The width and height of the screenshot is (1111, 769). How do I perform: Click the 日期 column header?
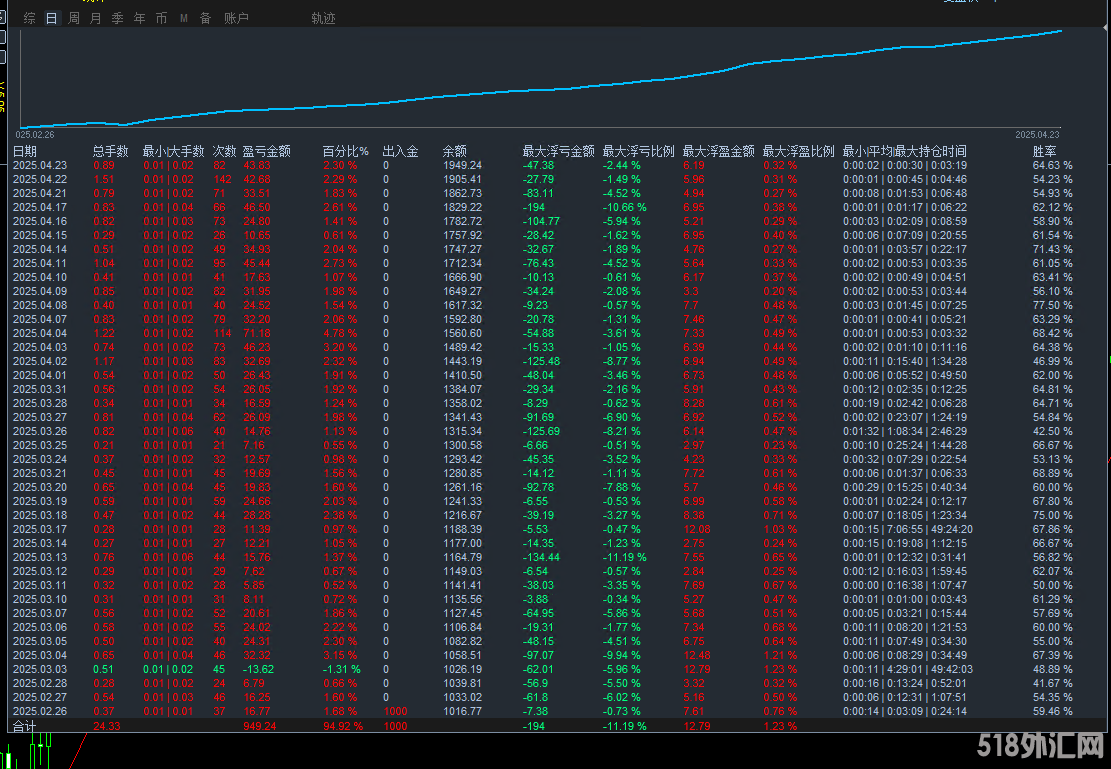click(25, 151)
